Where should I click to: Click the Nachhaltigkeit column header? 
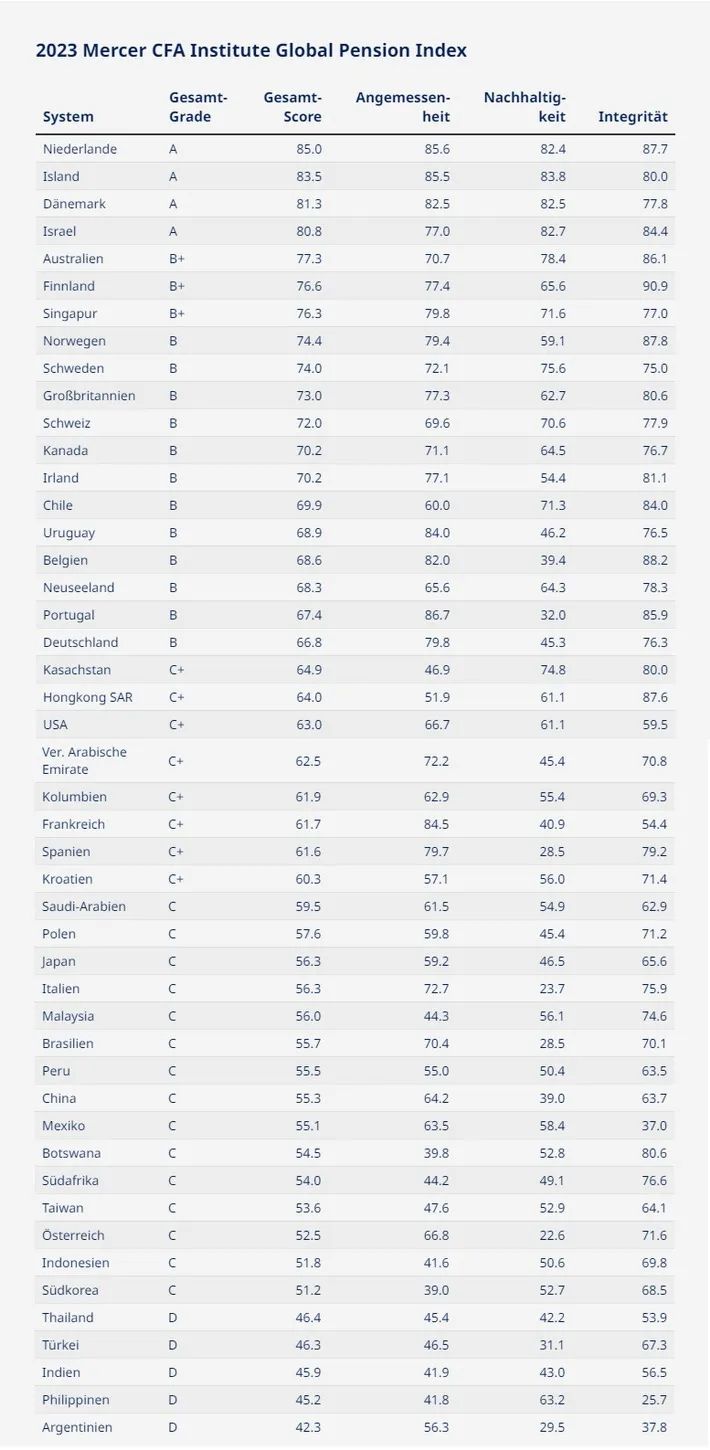pyautogui.click(x=524, y=107)
